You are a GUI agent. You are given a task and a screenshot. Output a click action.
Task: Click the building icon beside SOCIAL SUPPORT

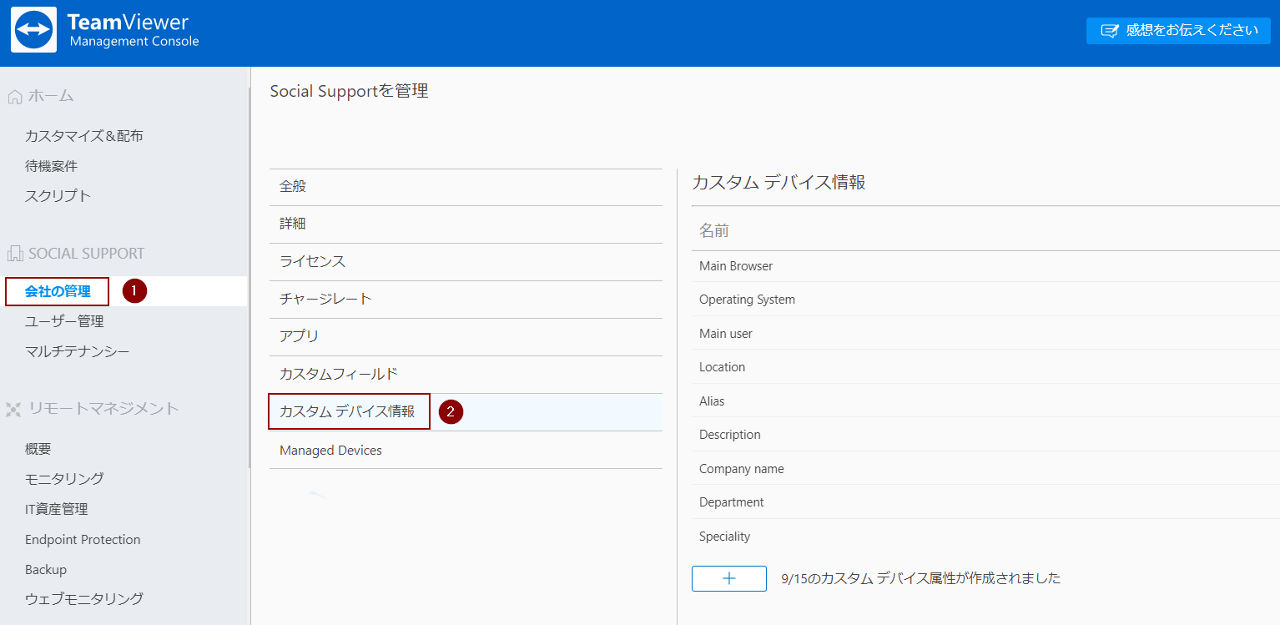click(15, 254)
